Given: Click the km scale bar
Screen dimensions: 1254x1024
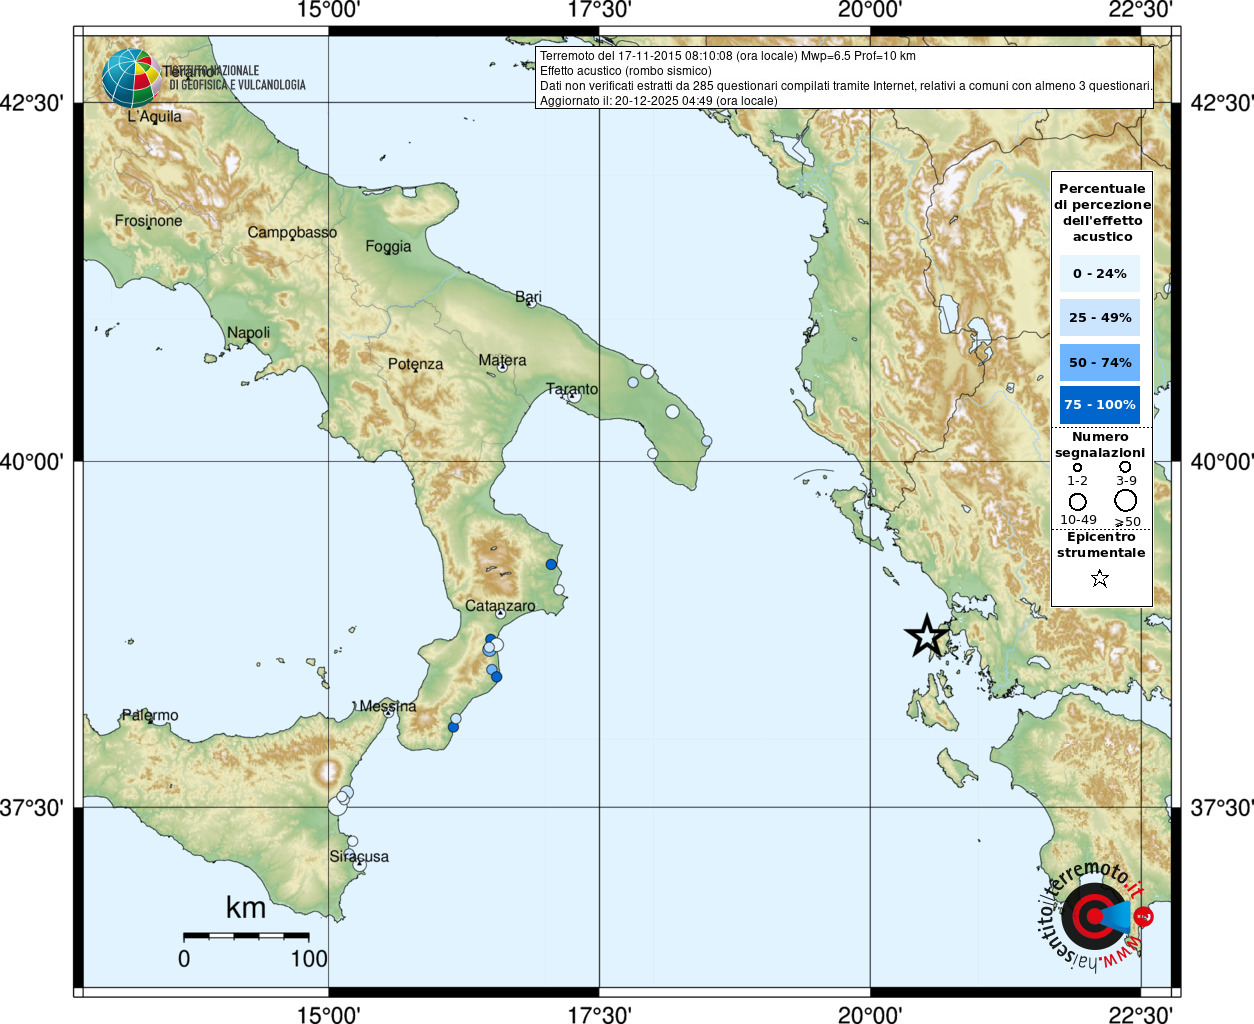Looking at the screenshot, I should point(246,936).
